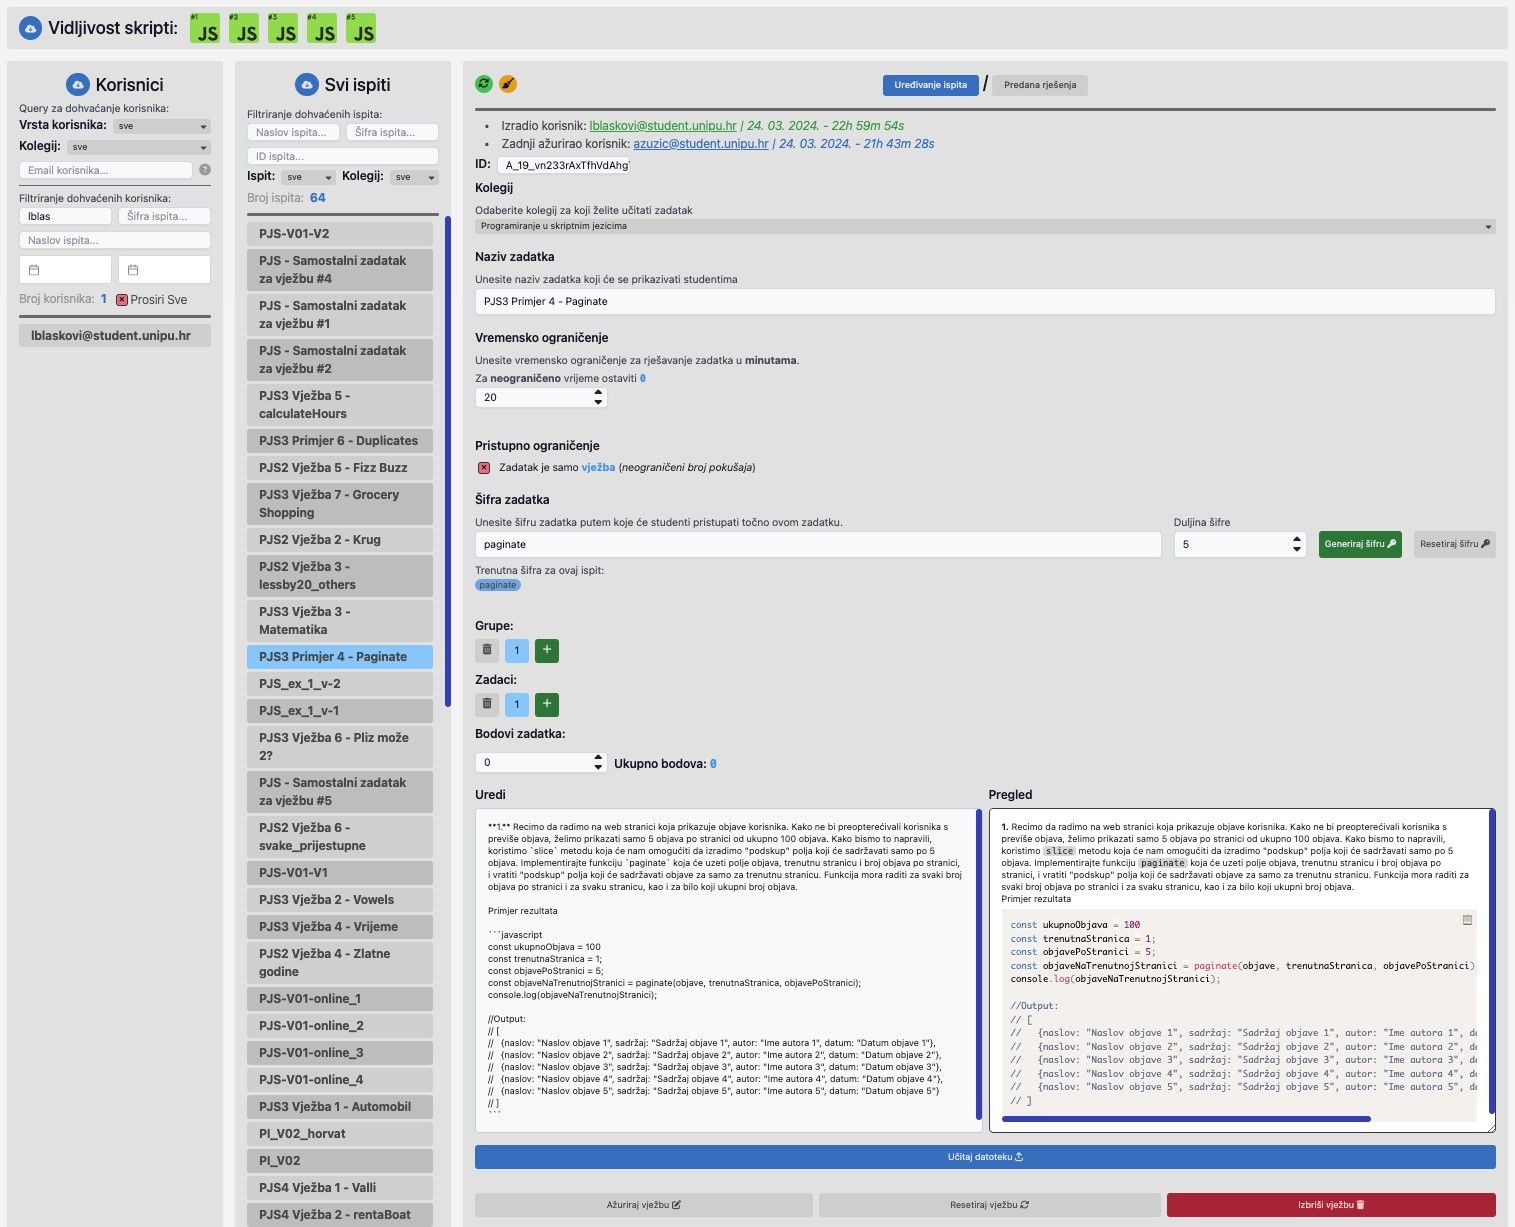
Task: Click the green refresh icon
Action: point(485,84)
